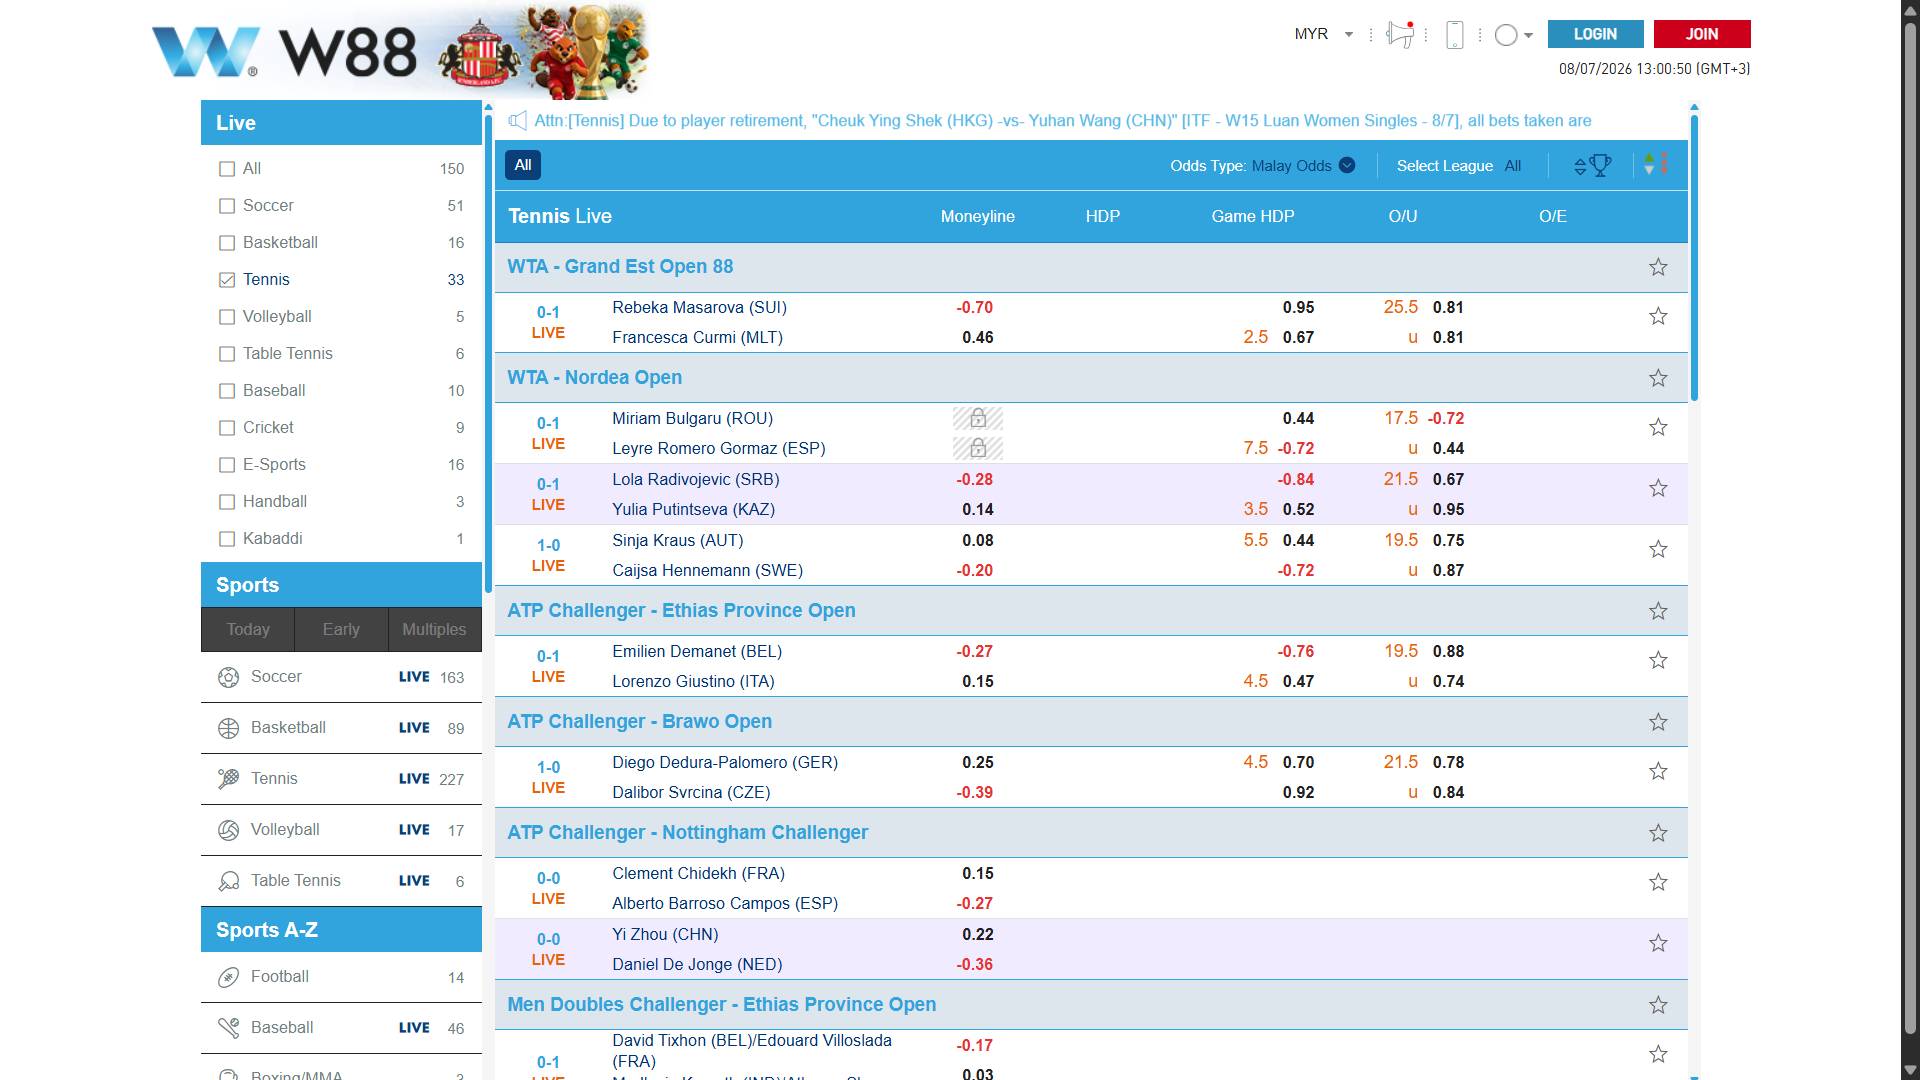Open the mobile phone icon in header
The image size is (1920, 1080).
1455,34
